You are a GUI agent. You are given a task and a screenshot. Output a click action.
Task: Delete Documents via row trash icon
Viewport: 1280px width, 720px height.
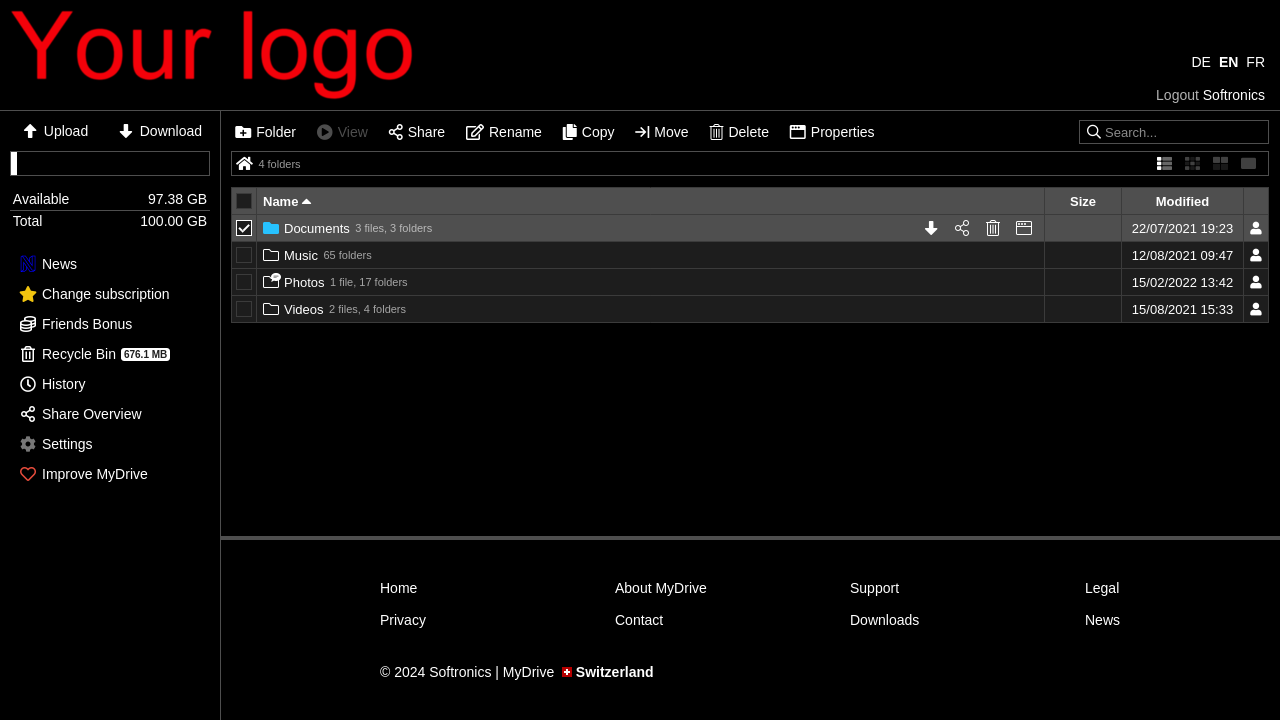tap(993, 228)
